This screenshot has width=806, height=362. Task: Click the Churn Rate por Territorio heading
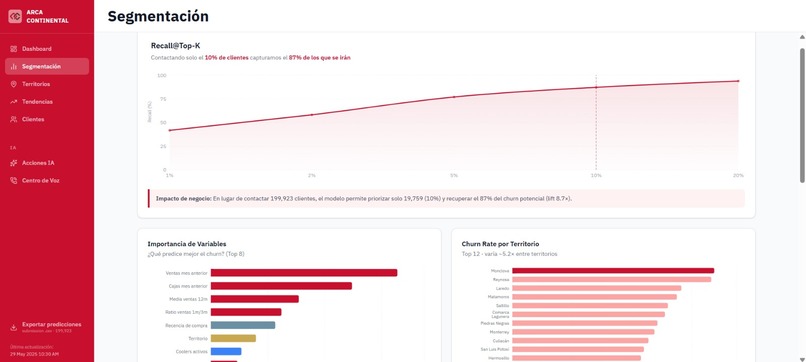click(500, 244)
